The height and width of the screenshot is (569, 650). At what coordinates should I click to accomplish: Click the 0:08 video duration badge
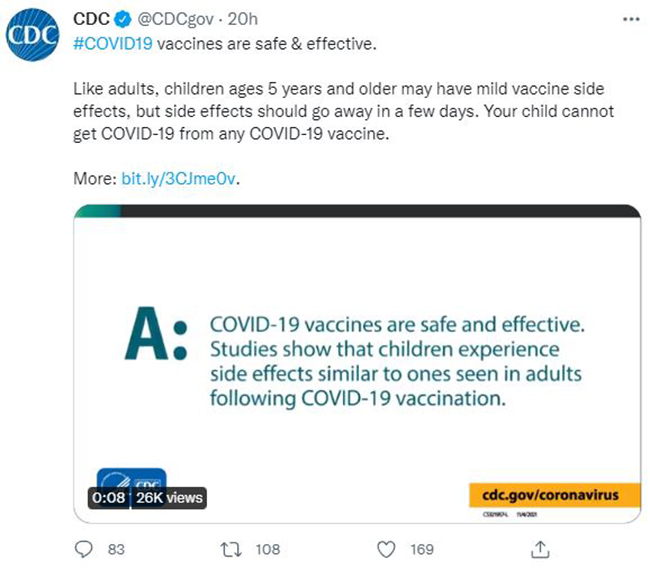109,497
